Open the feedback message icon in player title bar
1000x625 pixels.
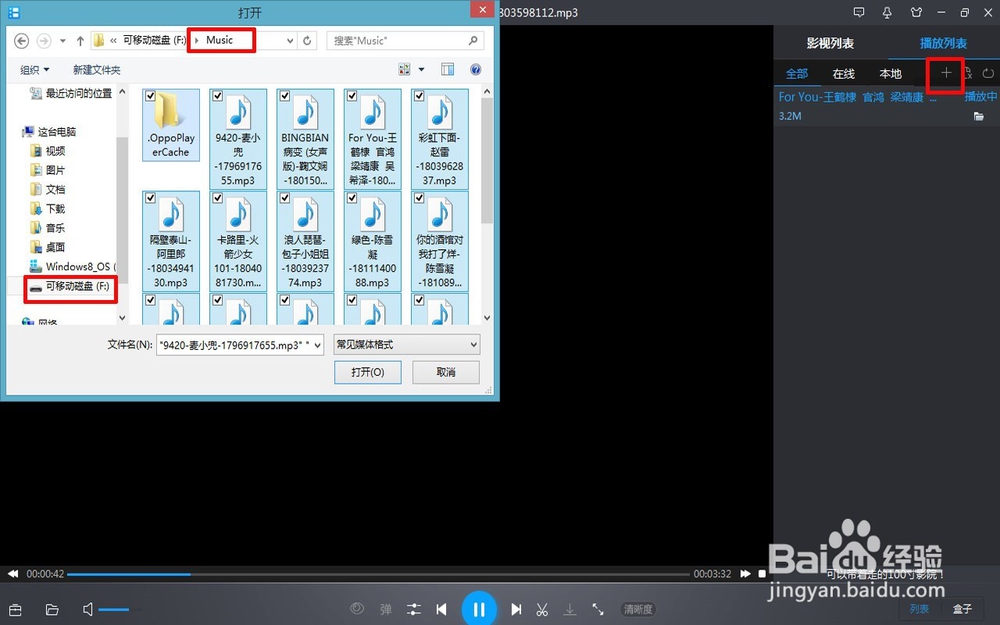(859, 12)
